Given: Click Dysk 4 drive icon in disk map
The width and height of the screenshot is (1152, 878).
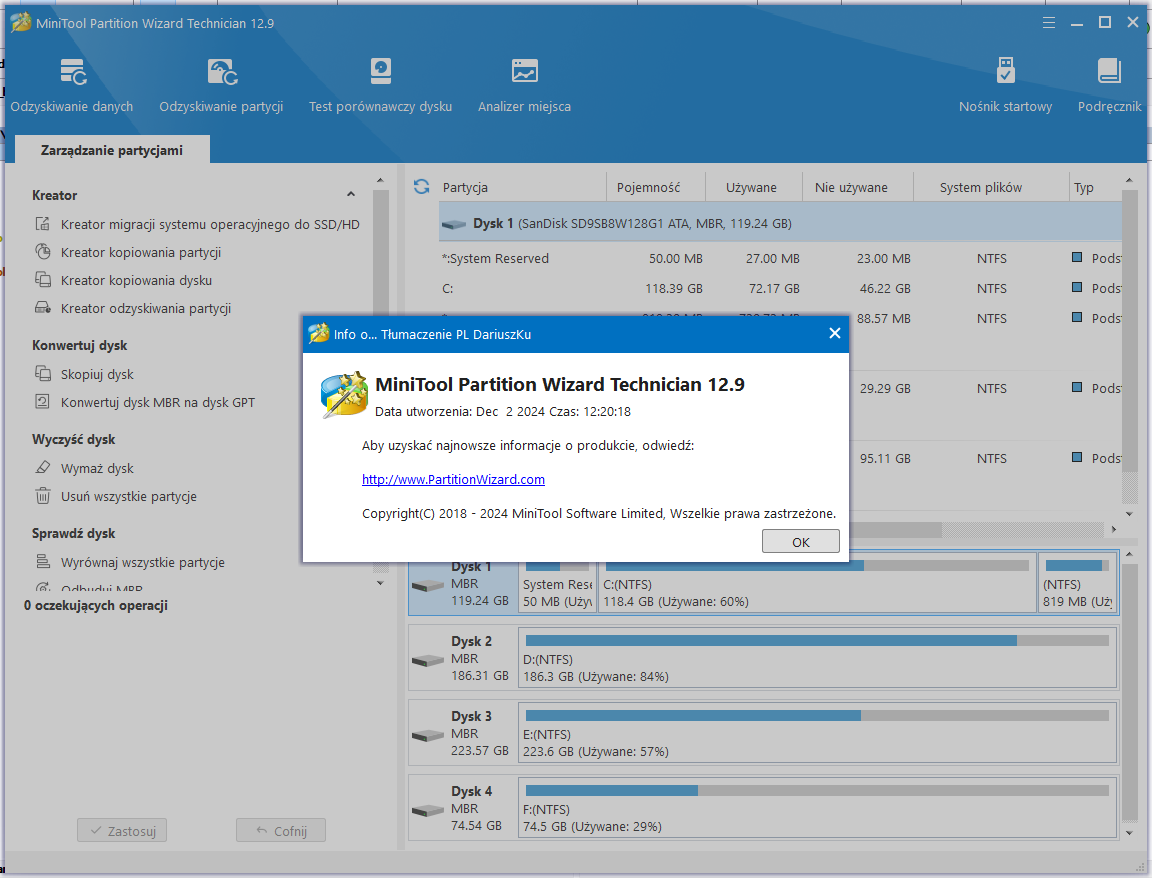Looking at the screenshot, I should [428, 810].
